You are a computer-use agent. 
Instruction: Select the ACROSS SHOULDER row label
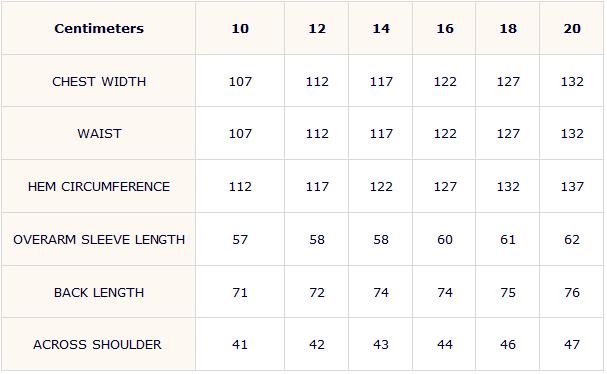pos(97,345)
